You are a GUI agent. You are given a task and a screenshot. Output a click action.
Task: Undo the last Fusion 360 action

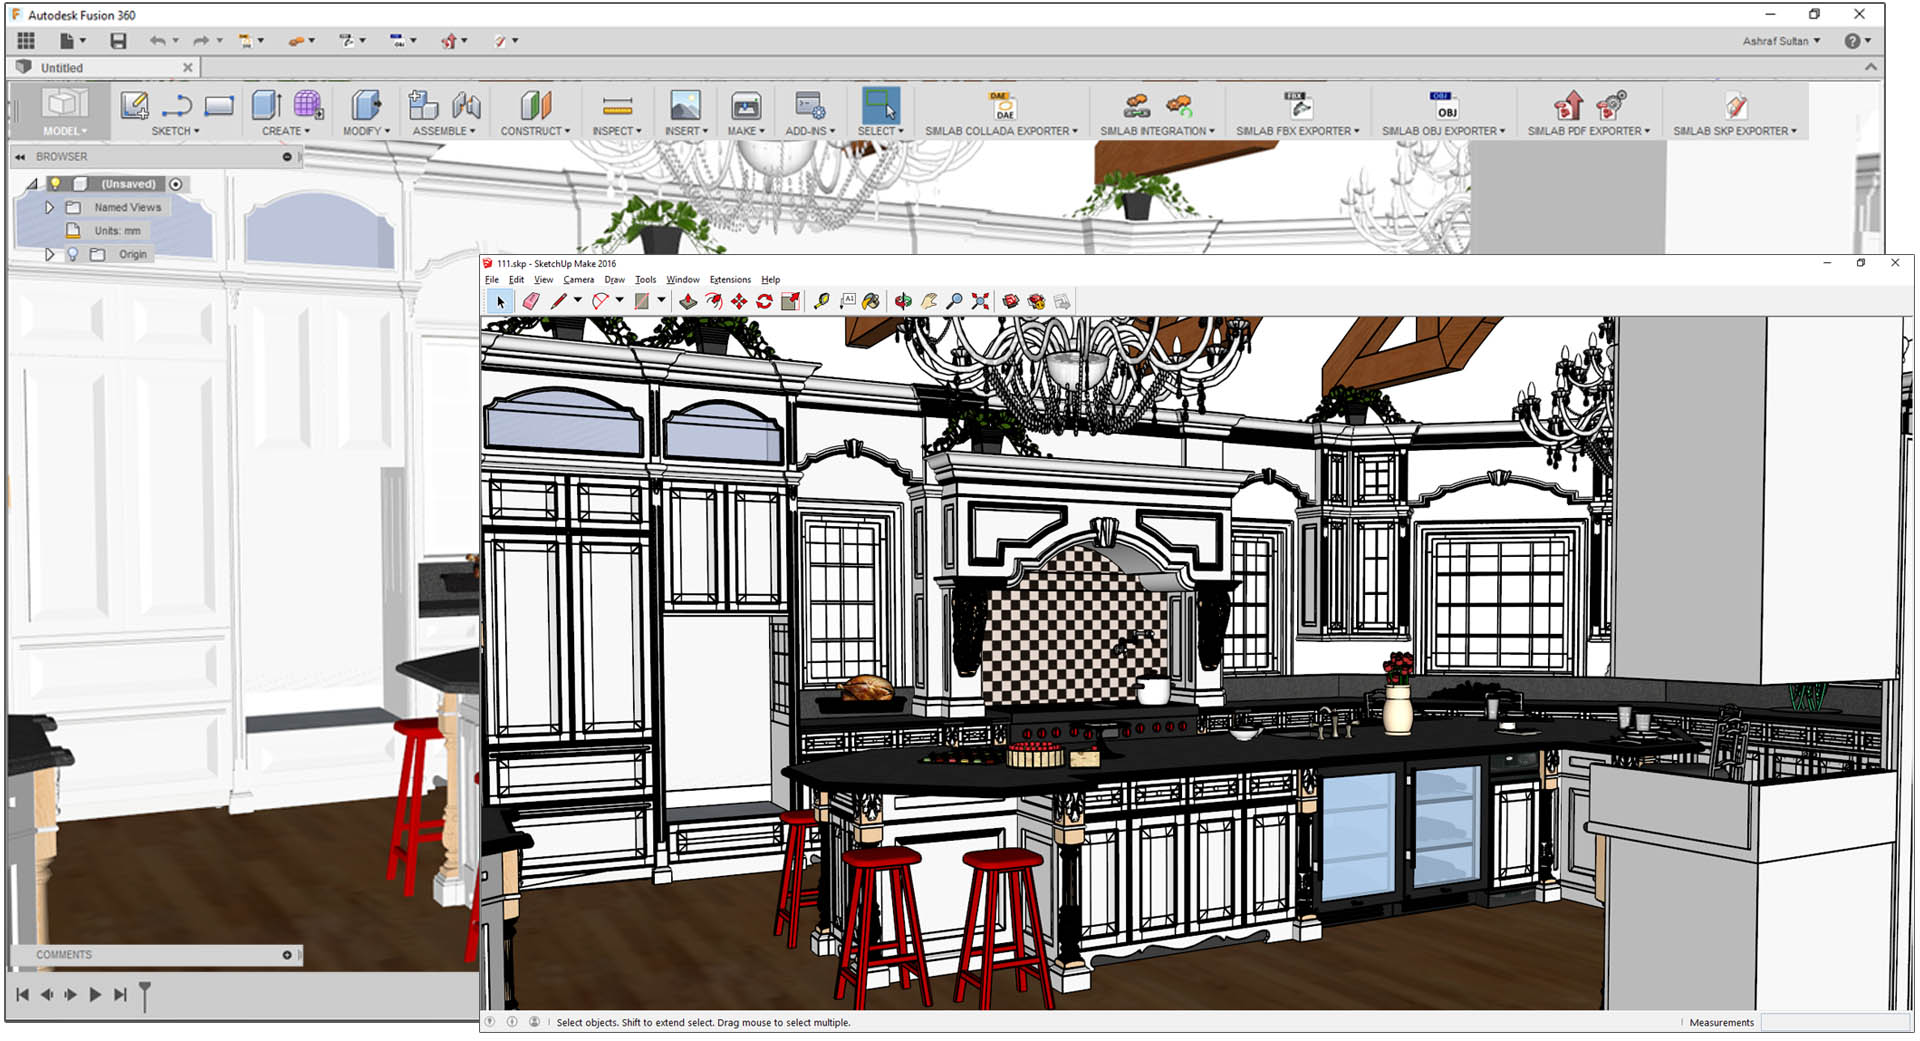click(x=158, y=41)
